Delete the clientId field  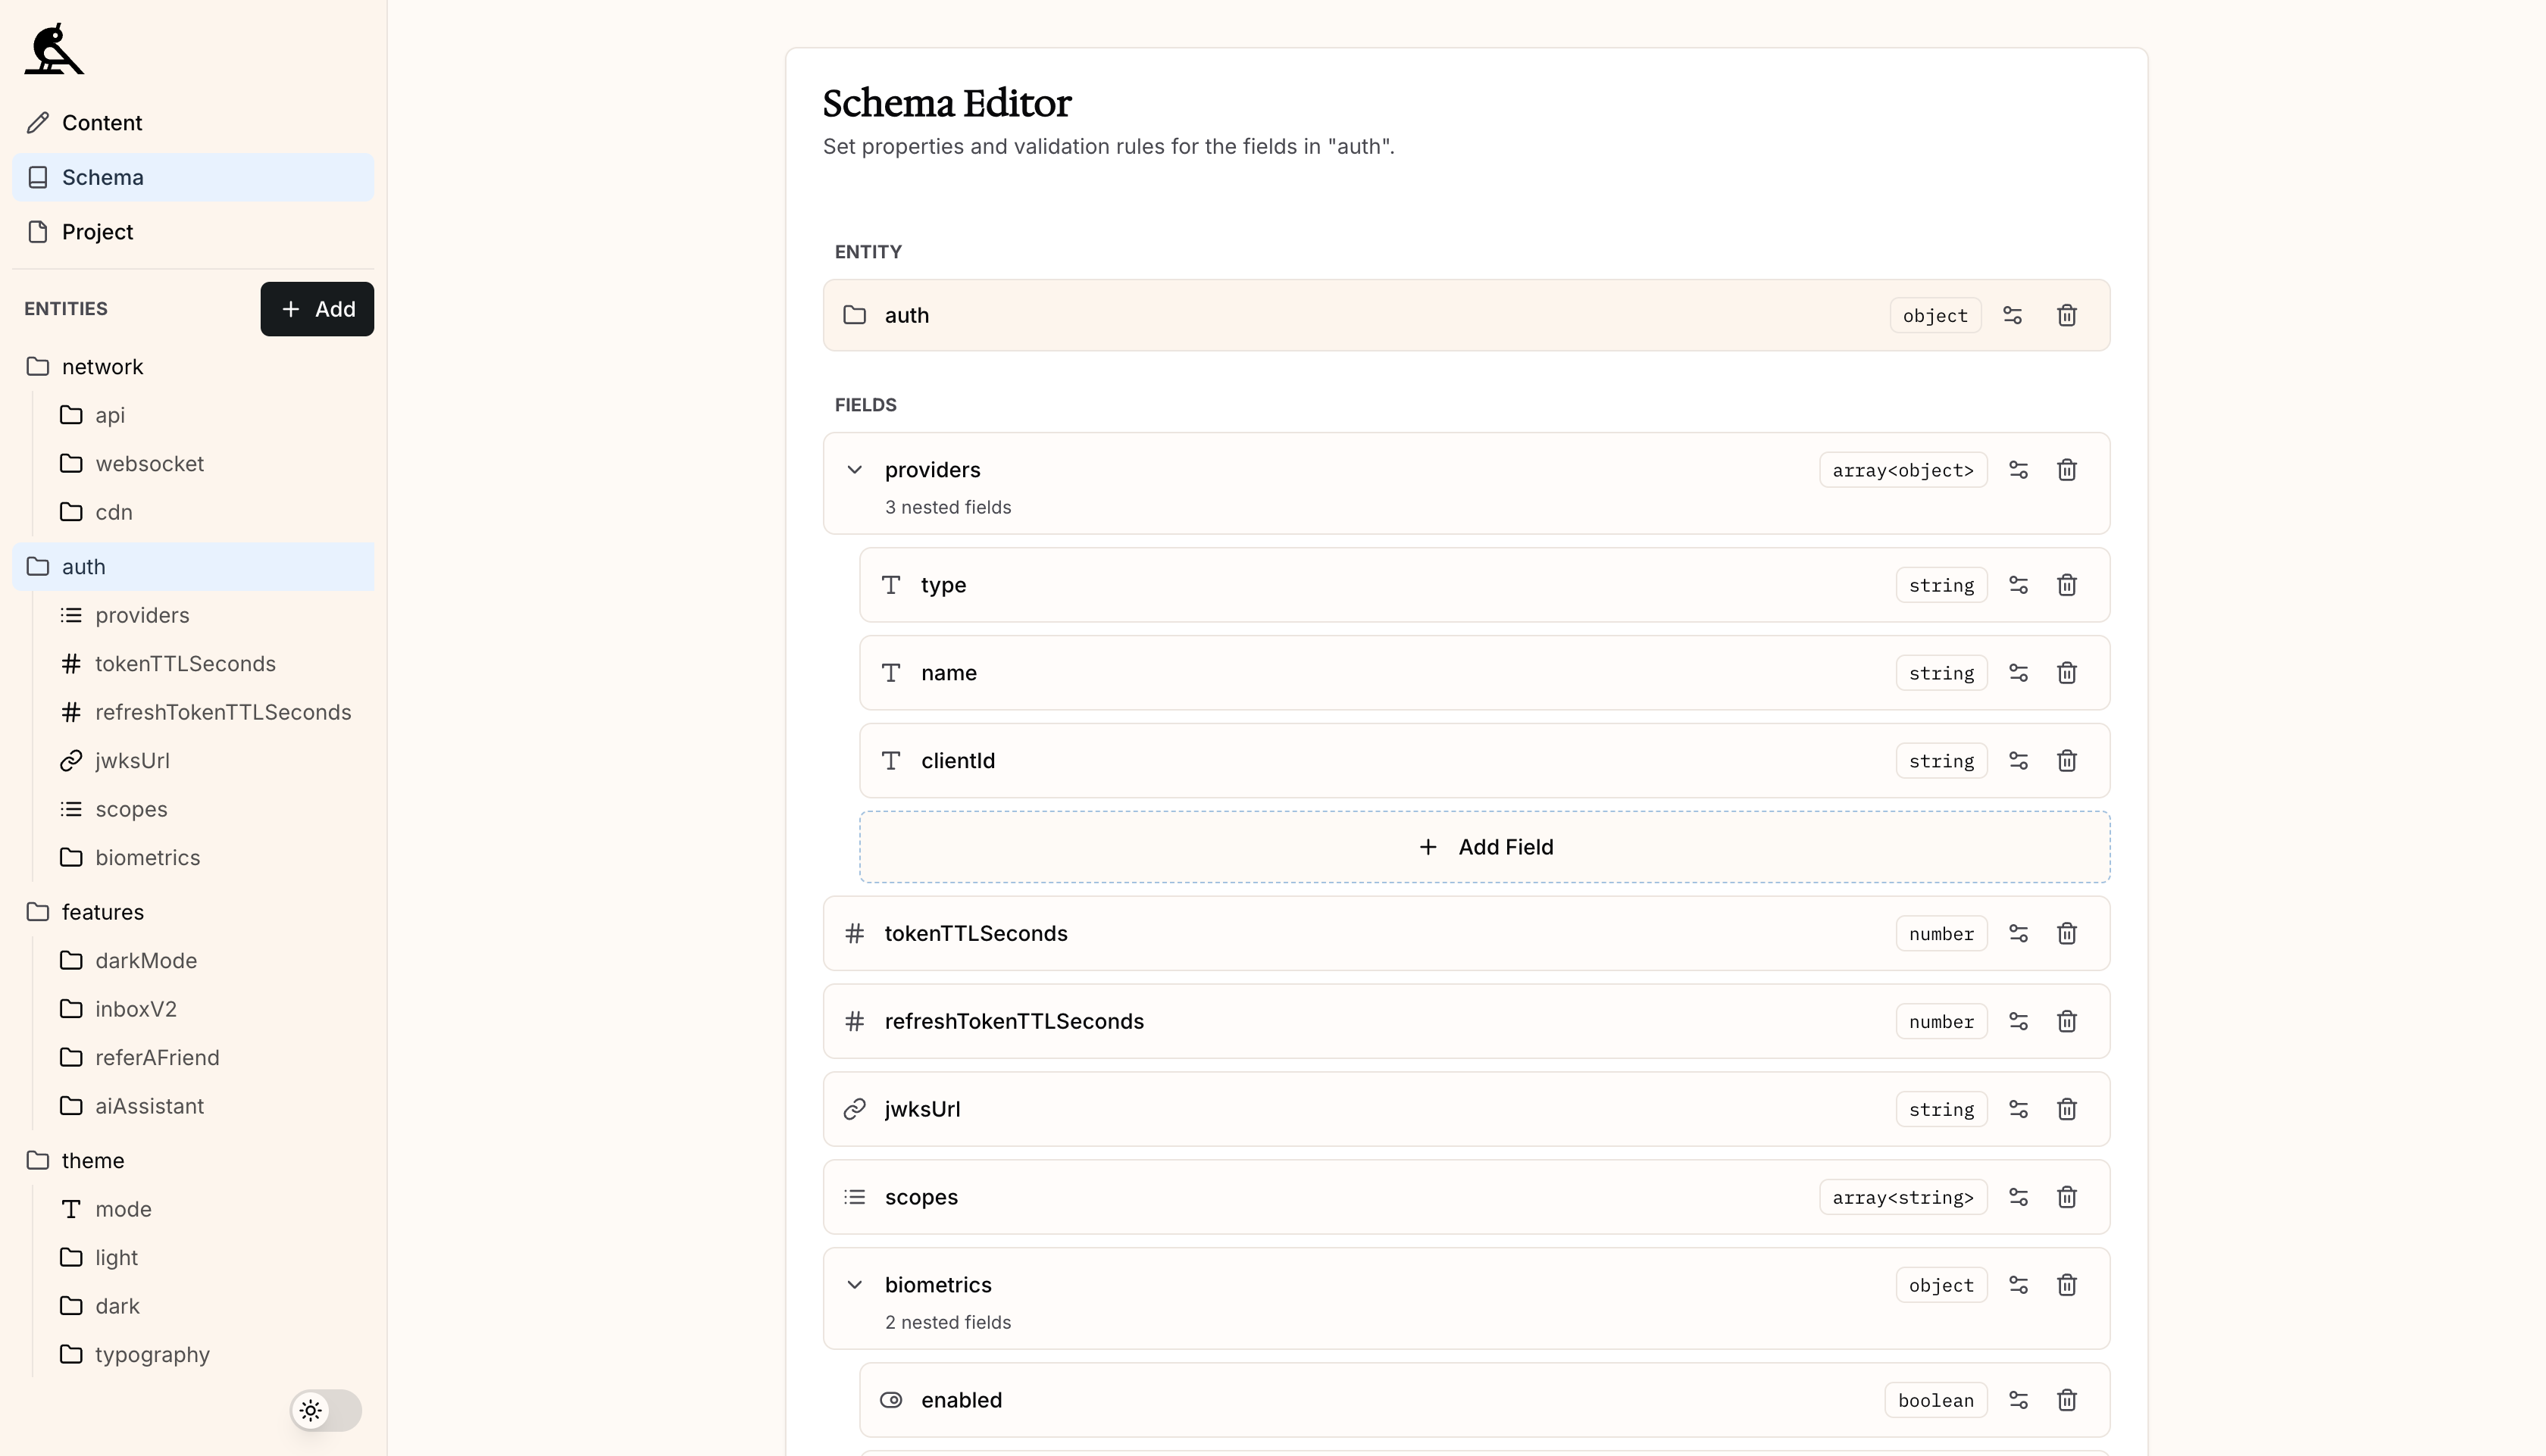2068,760
